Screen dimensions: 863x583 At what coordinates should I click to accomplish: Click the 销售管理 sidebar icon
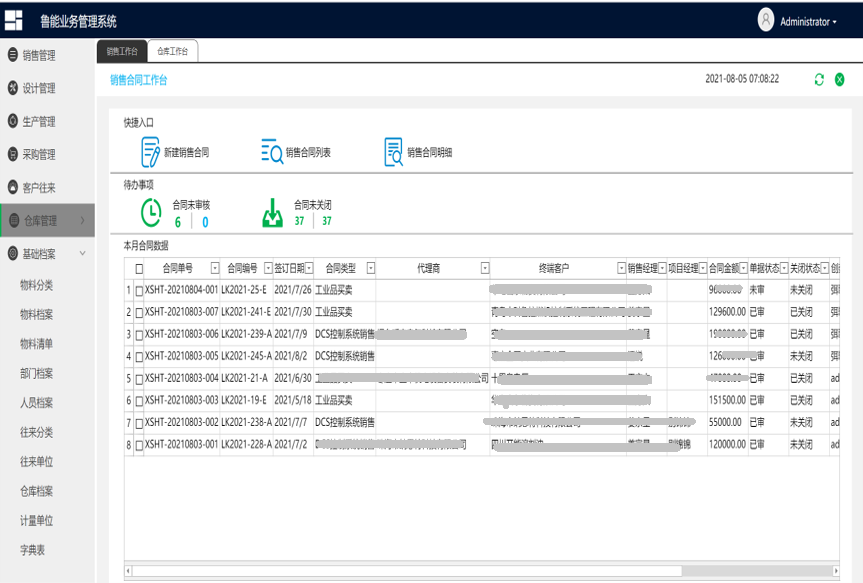pyautogui.click(x=13, y=55)
